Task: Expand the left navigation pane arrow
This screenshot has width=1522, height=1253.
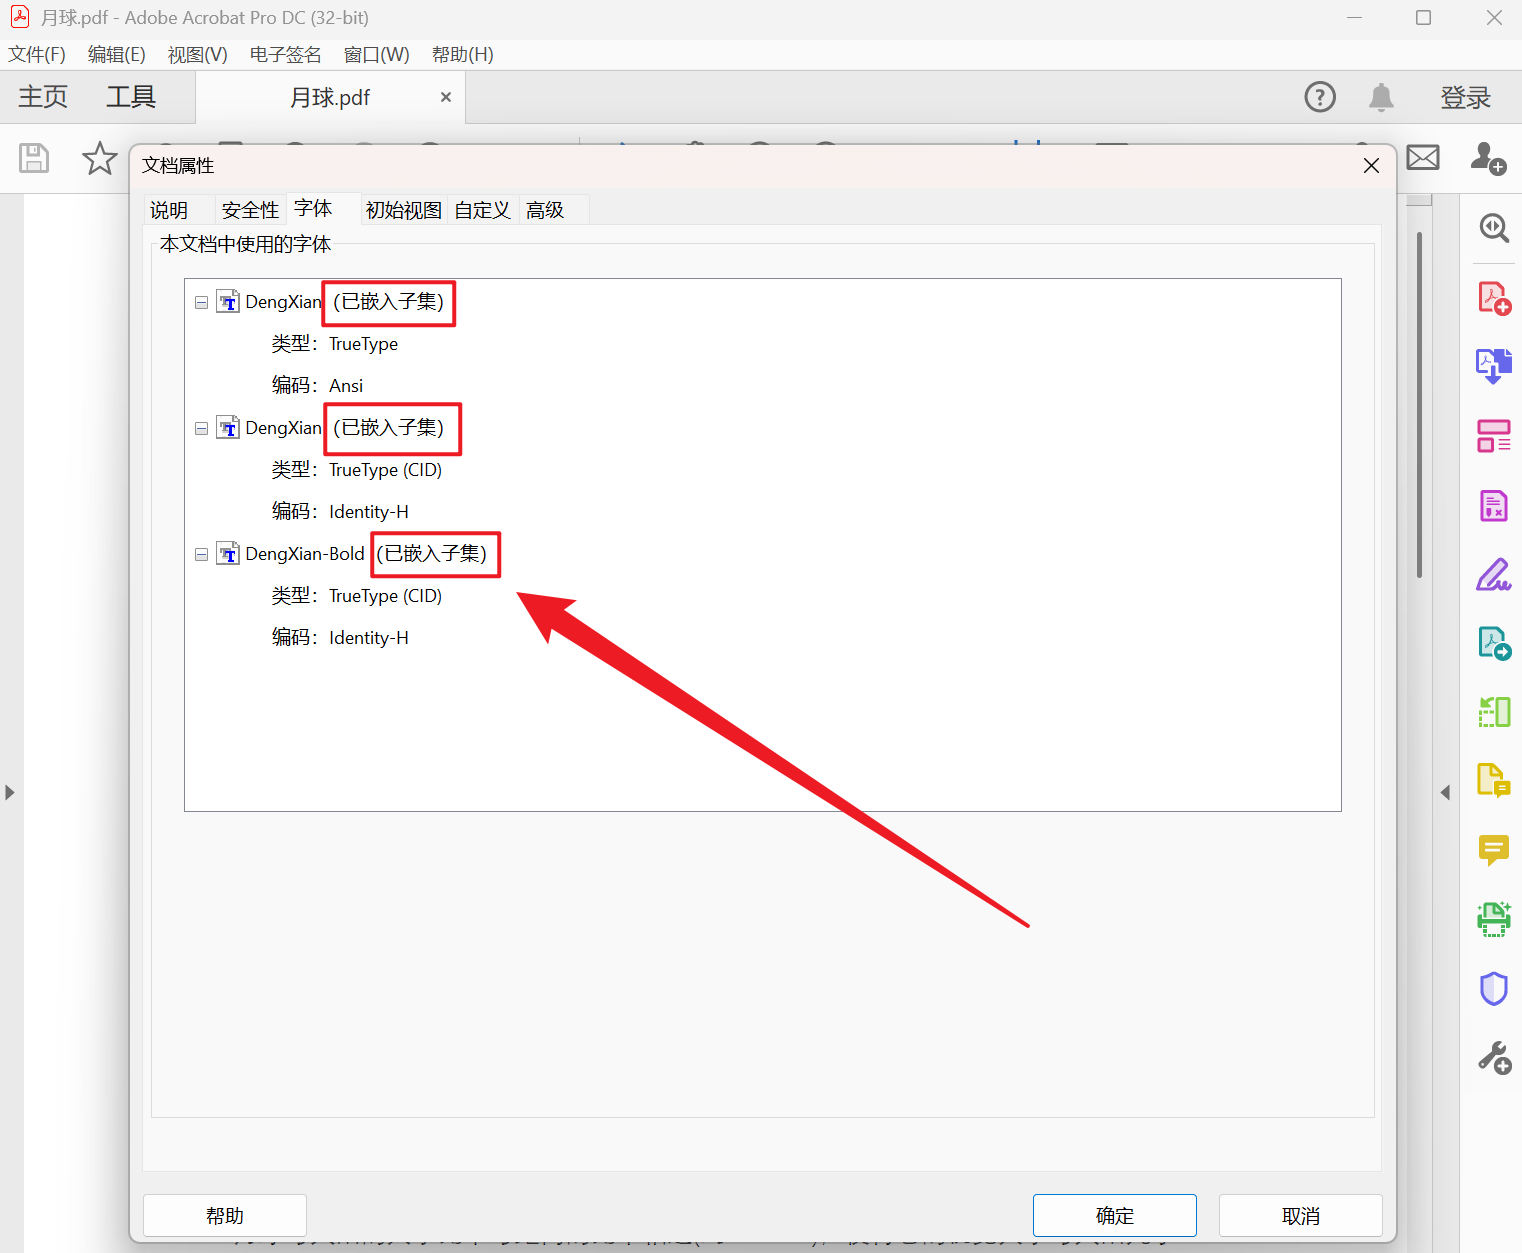Action: pos(10,792)
